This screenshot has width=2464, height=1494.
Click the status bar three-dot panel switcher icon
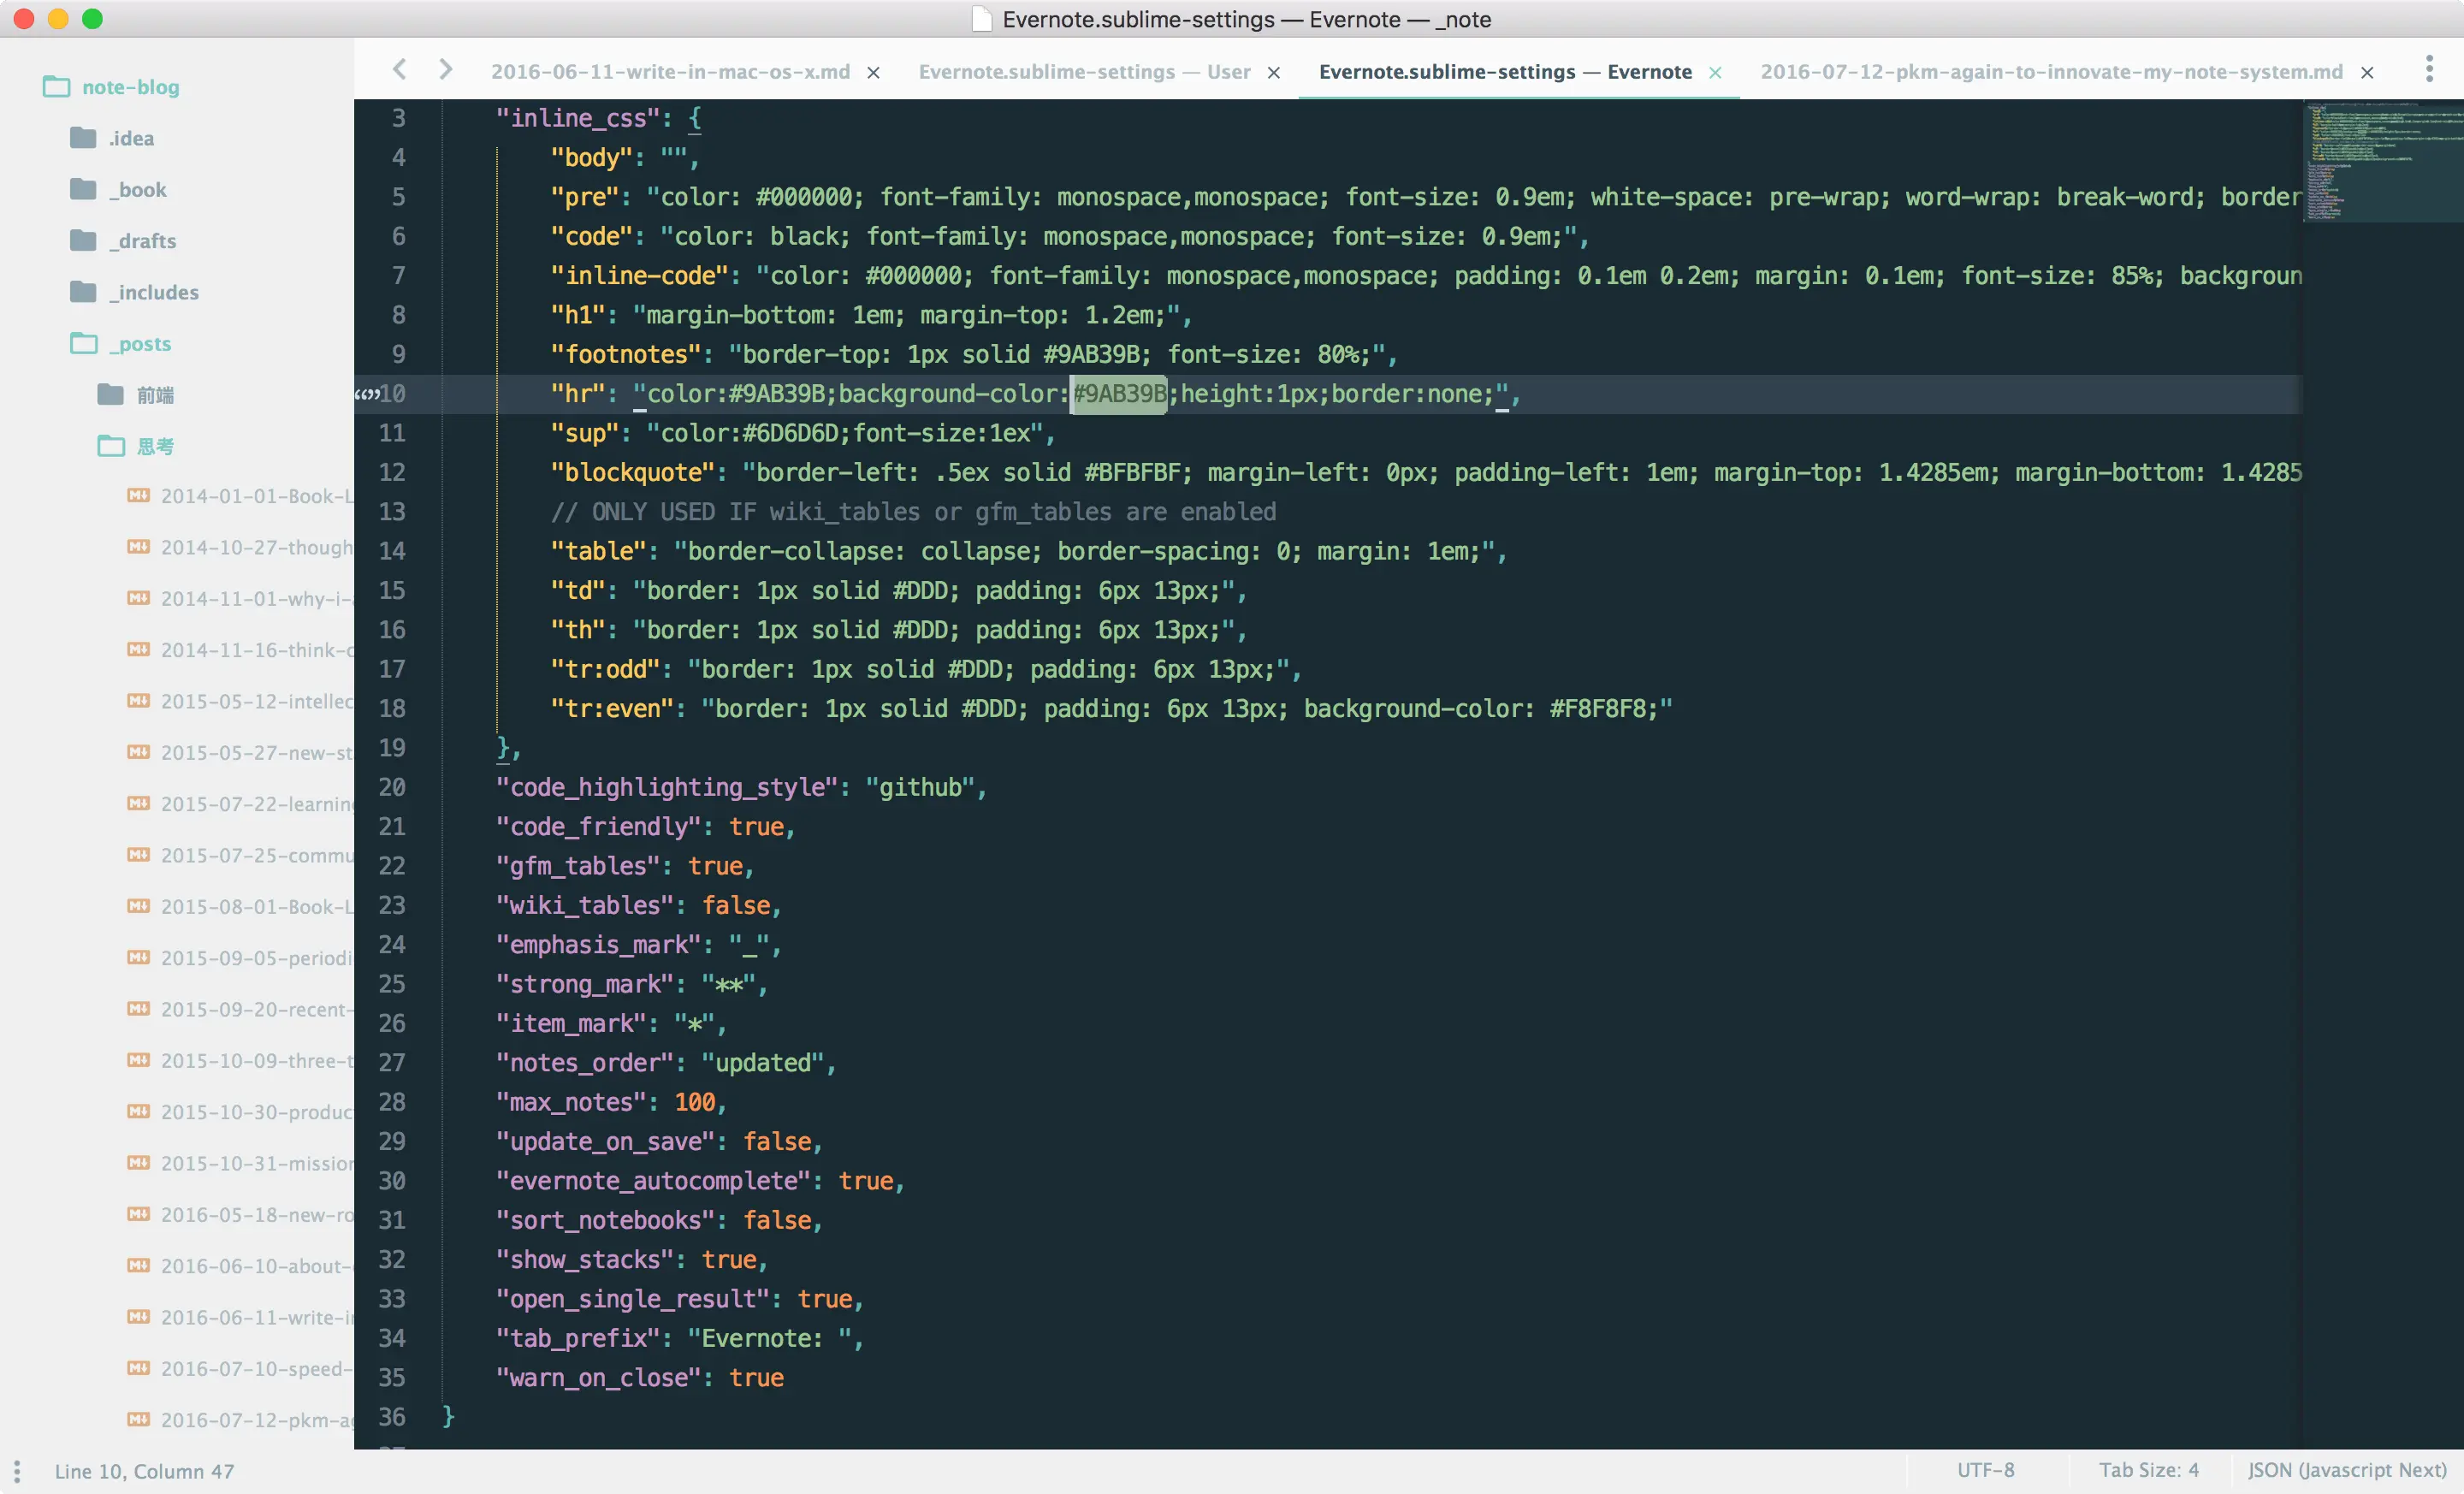pyautogui.click(x=17, y=1470)
